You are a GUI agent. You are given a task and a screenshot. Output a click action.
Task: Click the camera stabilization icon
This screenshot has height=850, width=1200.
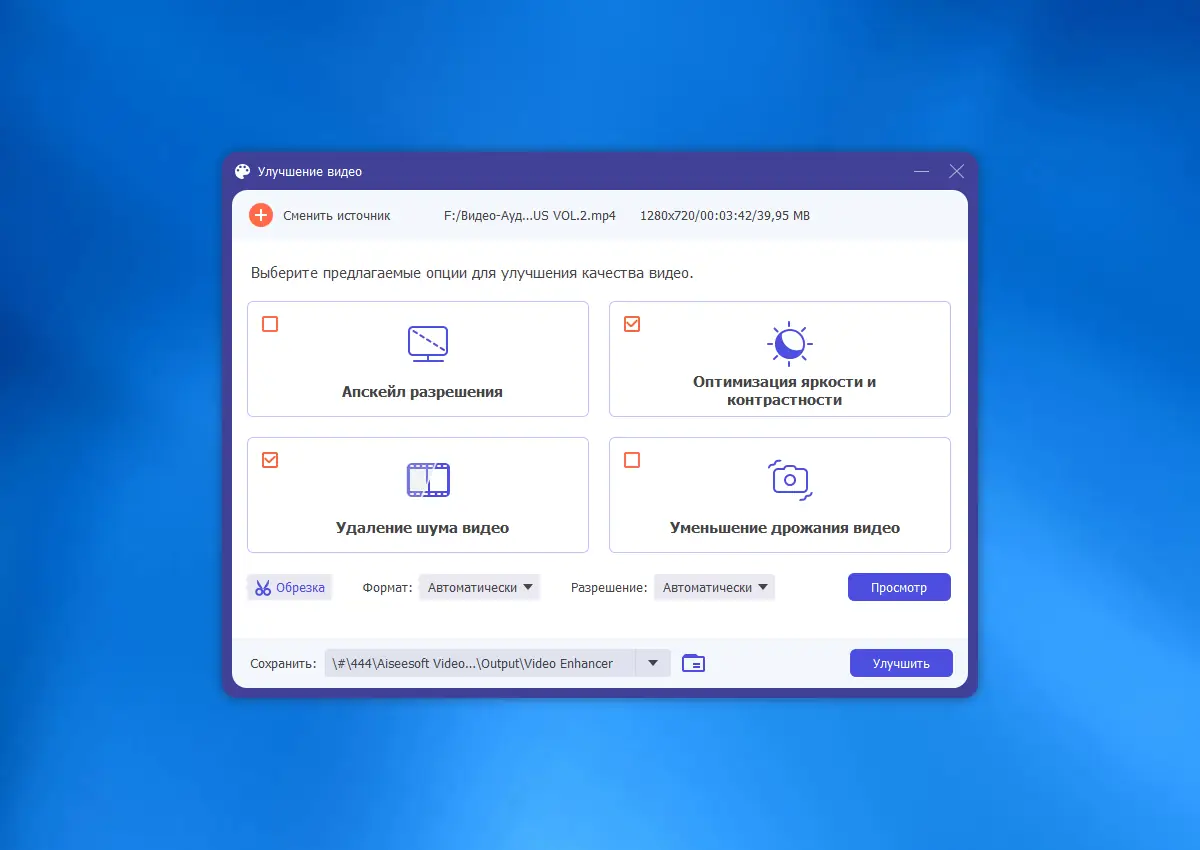point(790,479)
